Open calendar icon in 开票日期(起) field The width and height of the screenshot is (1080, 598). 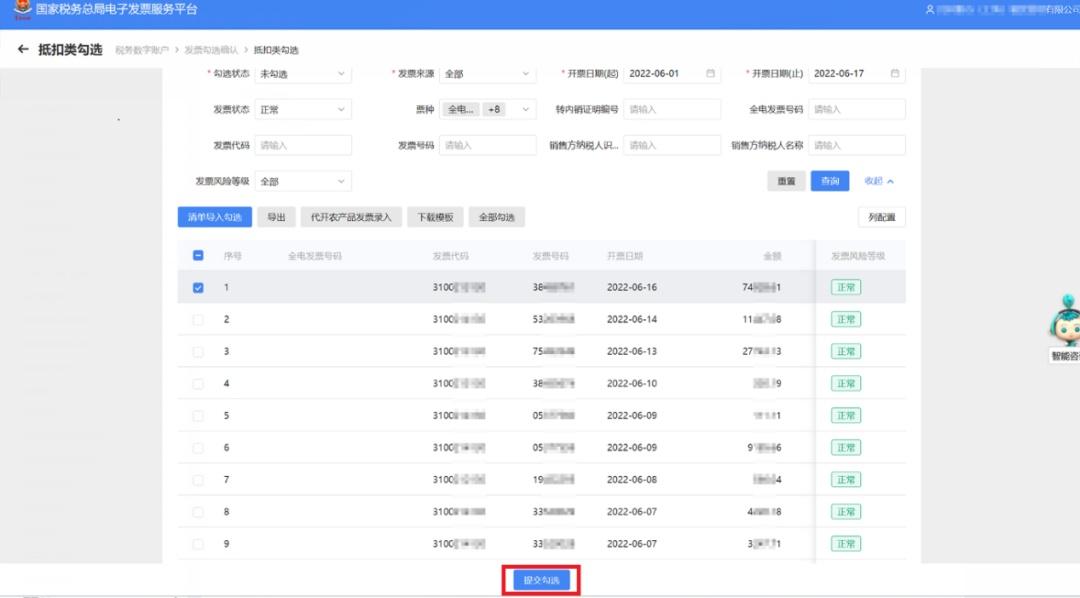click(710, 74)
